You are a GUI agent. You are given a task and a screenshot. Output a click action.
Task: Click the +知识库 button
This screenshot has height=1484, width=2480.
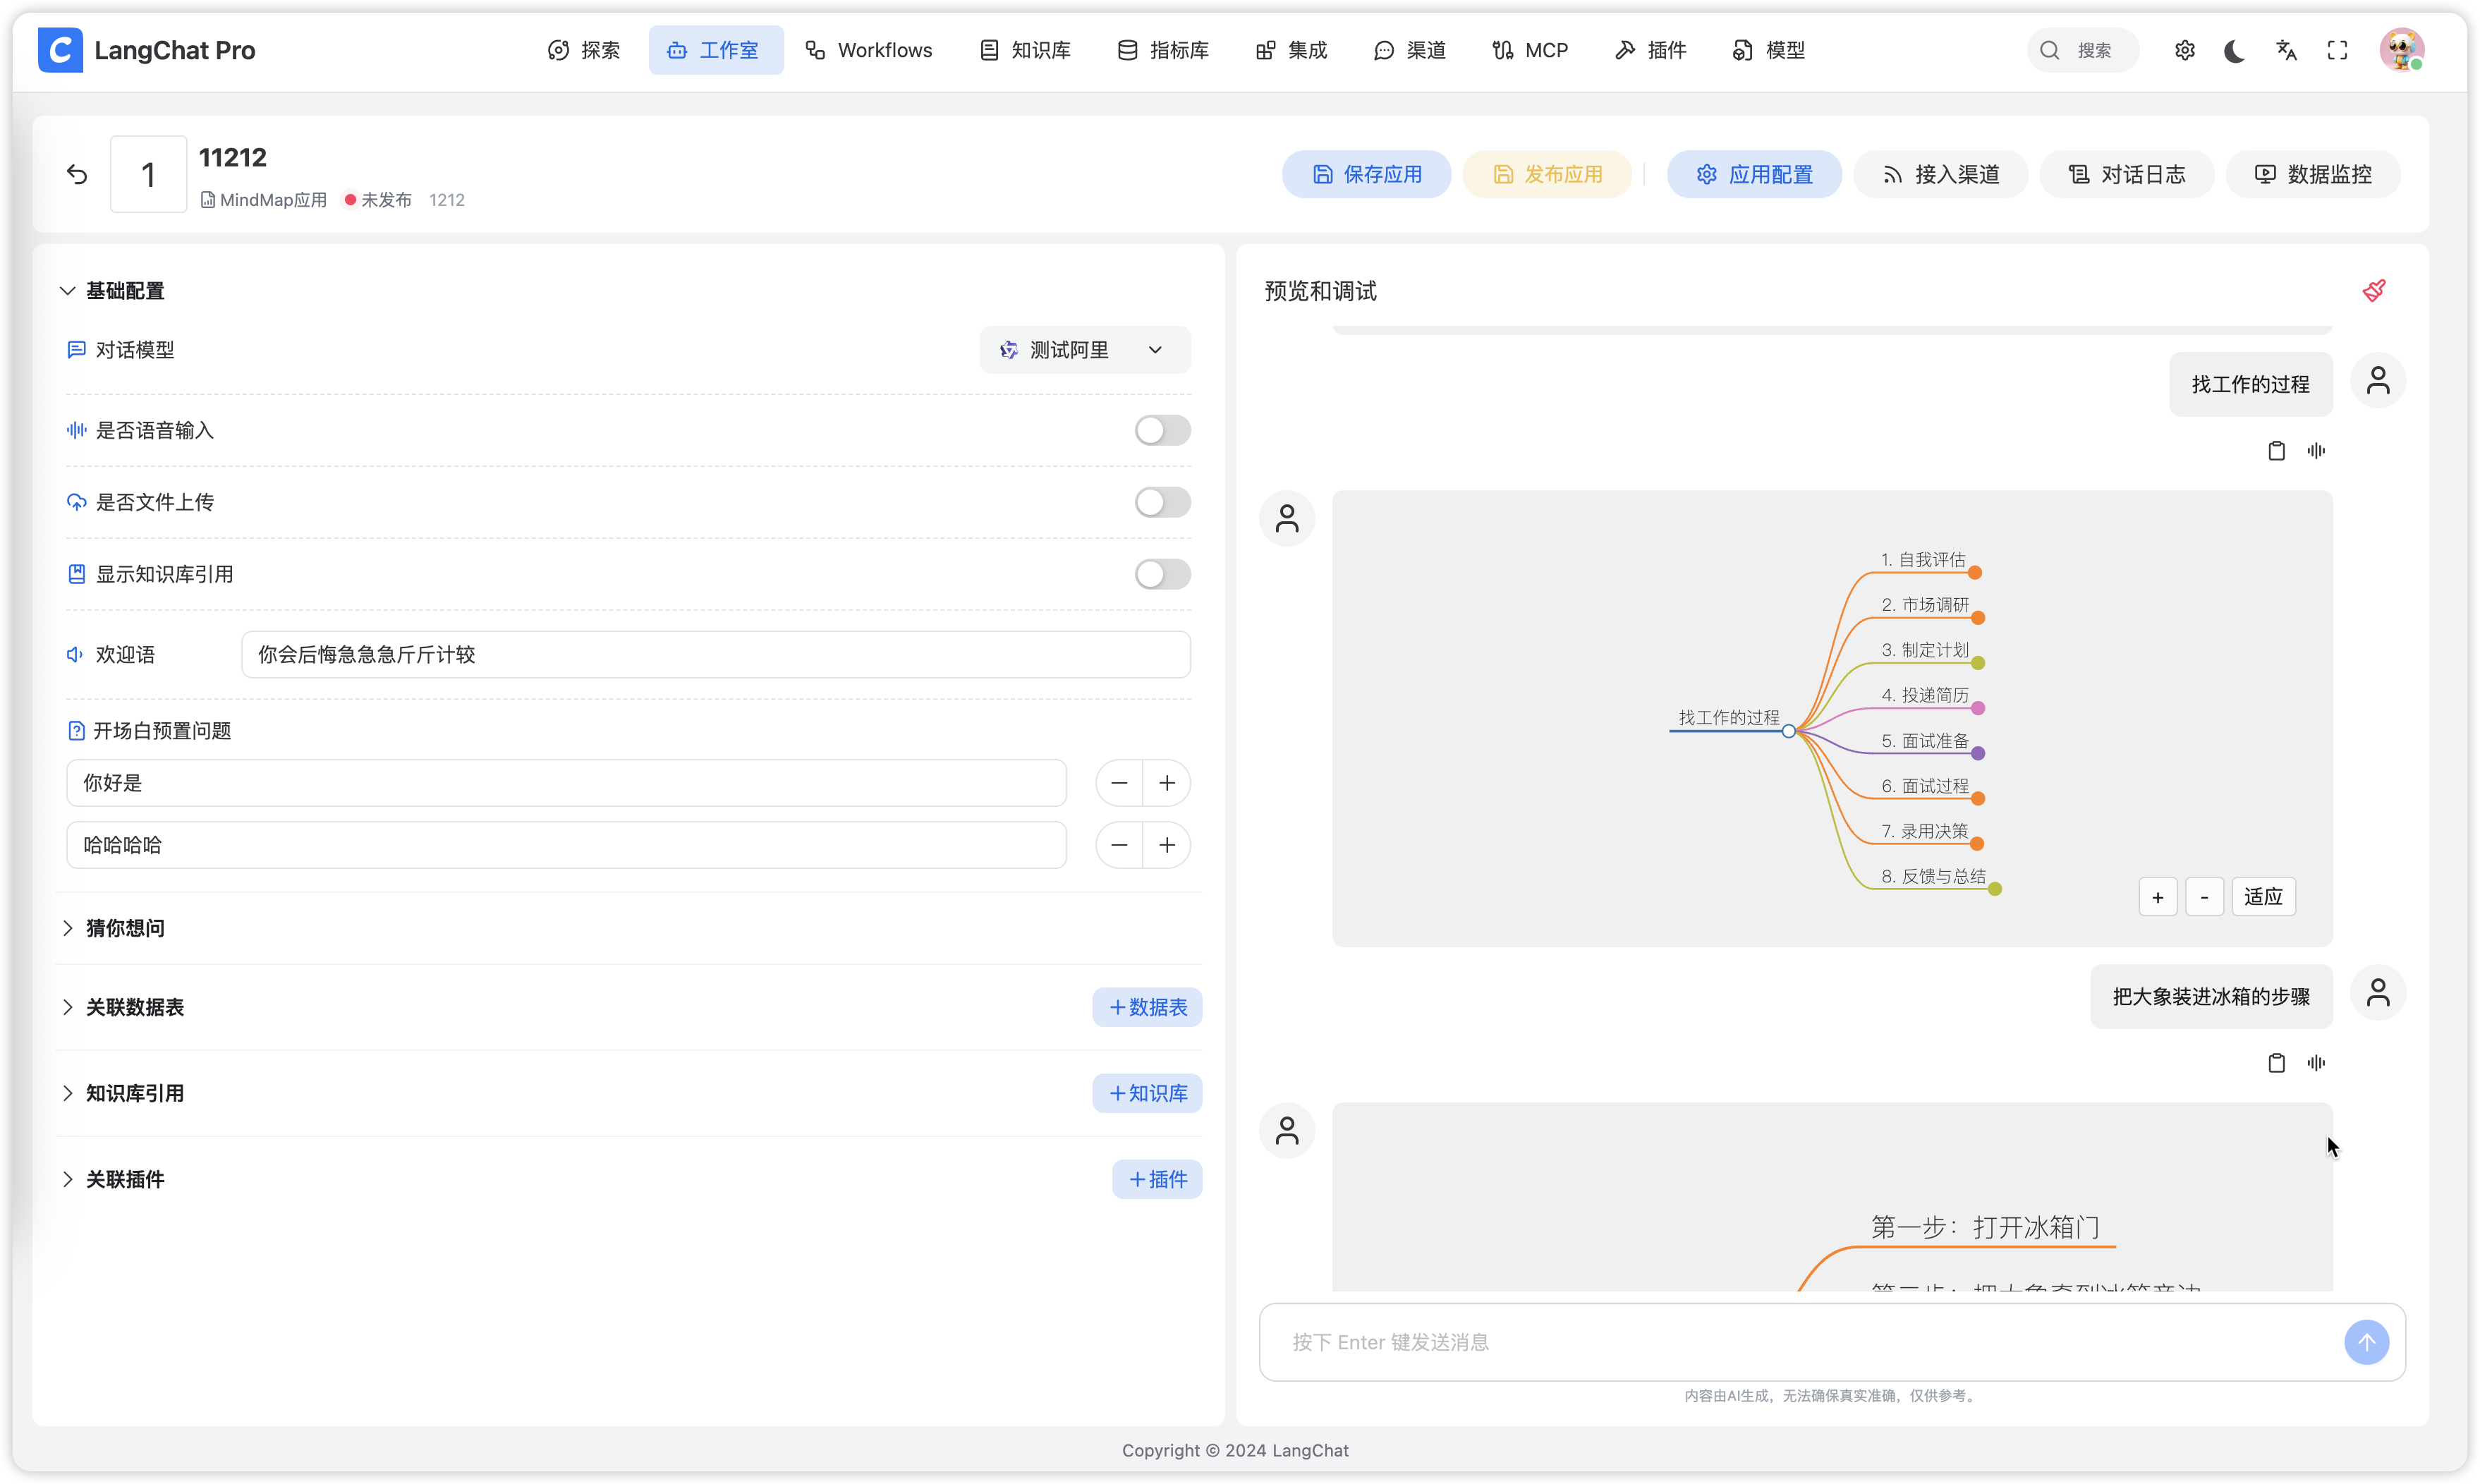[x=1146, y=1093]
